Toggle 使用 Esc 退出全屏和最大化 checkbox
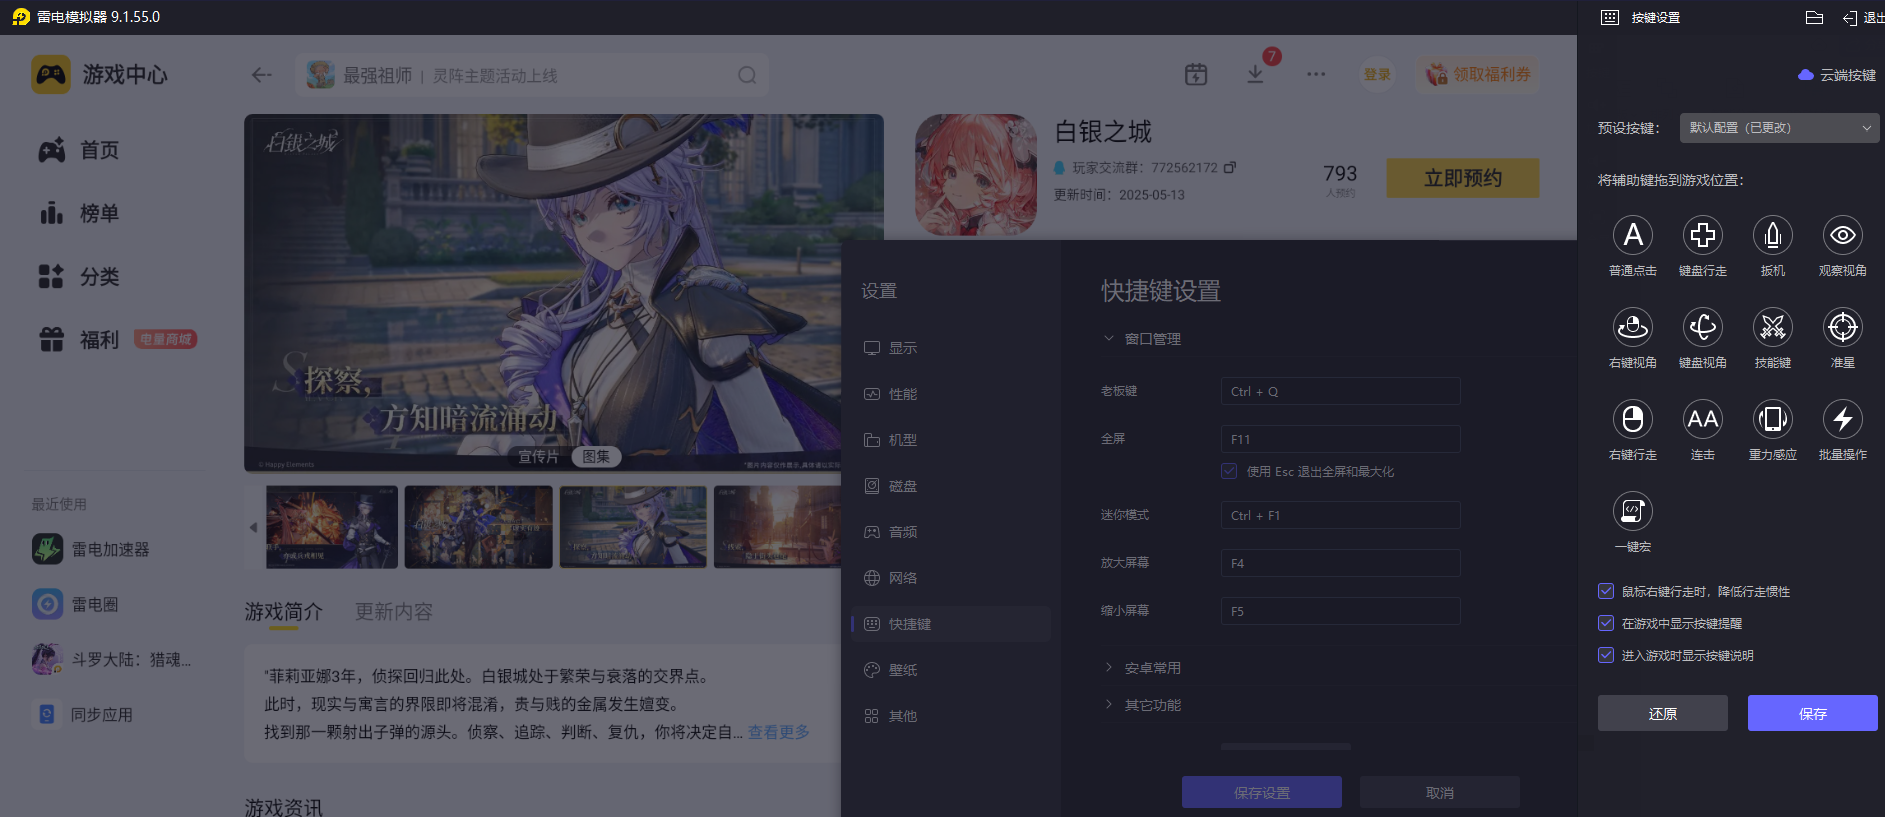The width and height of the screenshot is (1885, 817). point(1229,471)
